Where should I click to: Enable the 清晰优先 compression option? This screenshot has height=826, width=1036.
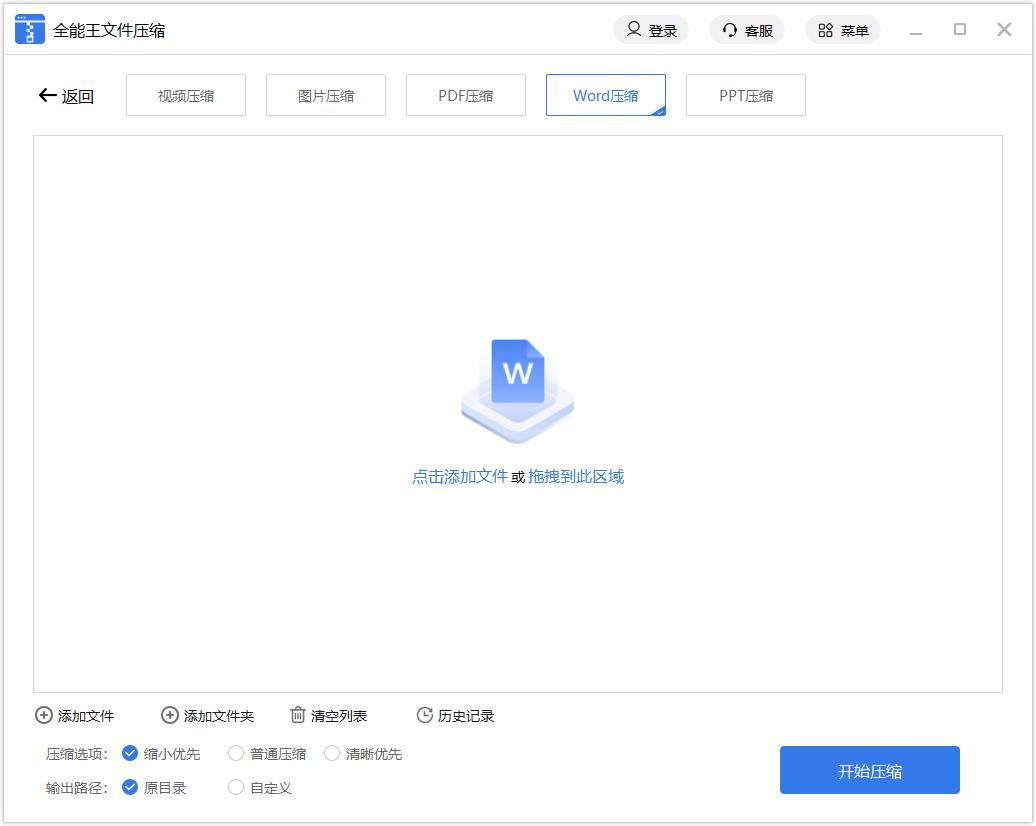coord(332,753)
